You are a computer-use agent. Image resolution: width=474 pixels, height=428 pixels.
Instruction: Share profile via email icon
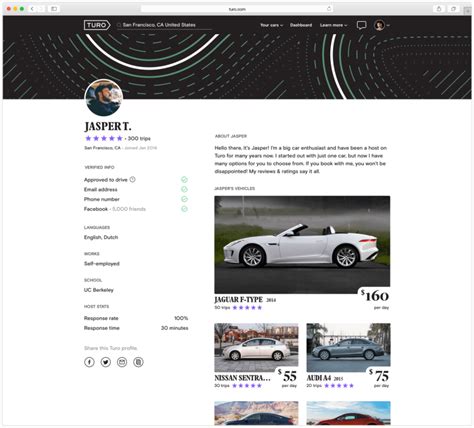pos(122,362)
